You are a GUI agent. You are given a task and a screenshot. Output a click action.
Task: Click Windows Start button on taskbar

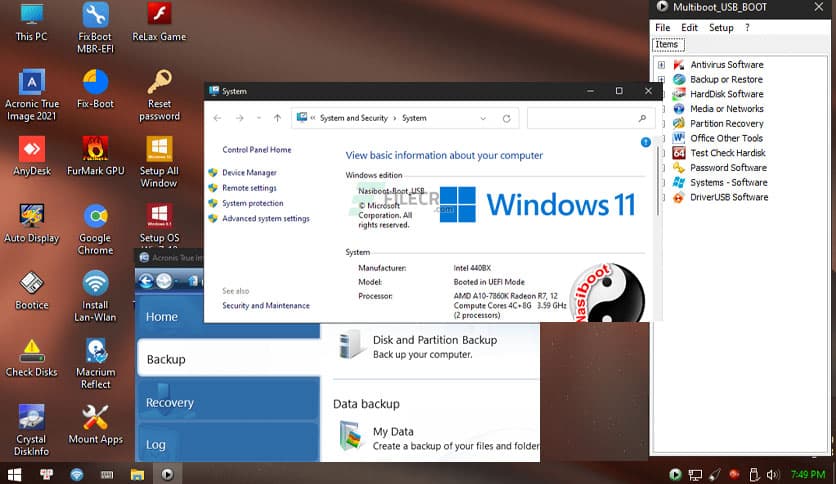[14, 474]
